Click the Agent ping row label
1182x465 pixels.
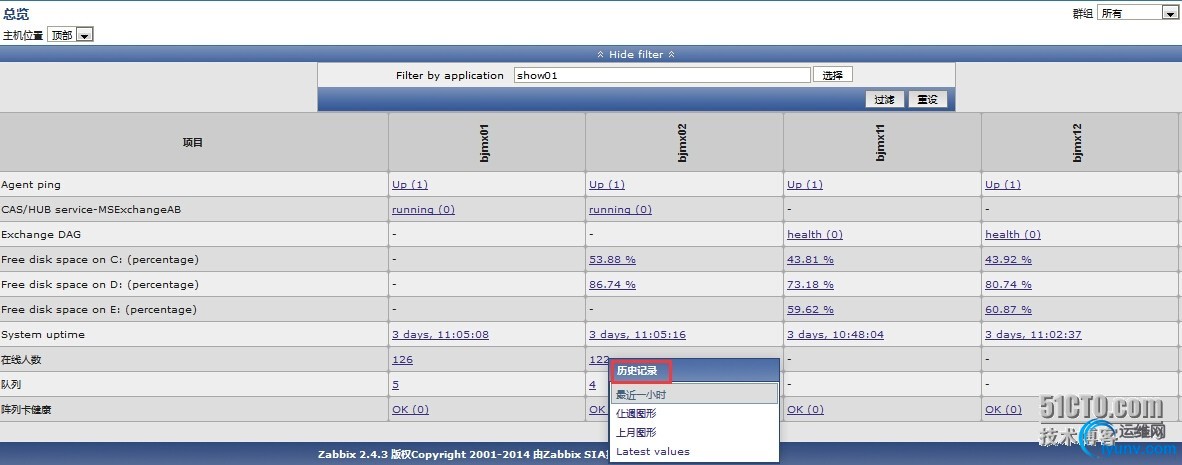coord(31,185)
